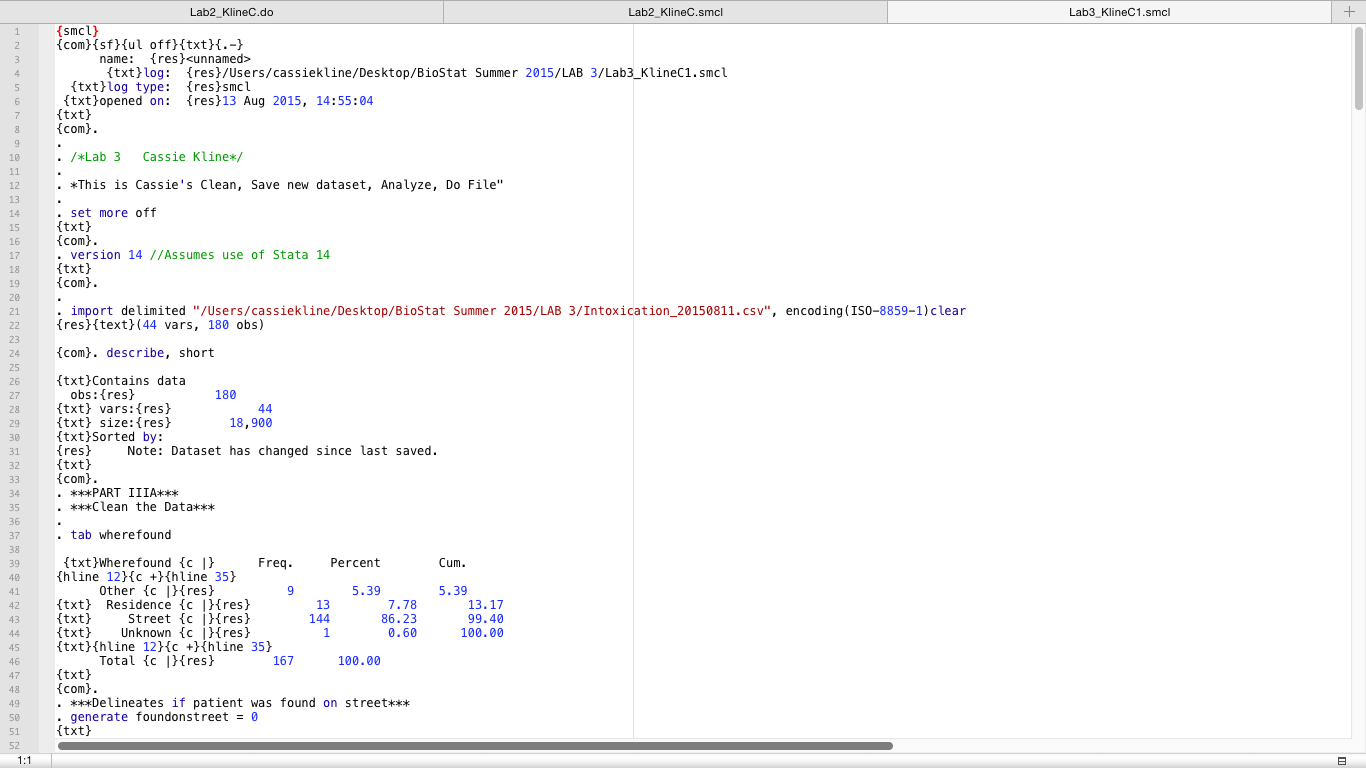The height and width of the screenshot is (768, 1366).
Task: Click the 'Other' row with 5.39 percent
Action: tap(283, 591)
